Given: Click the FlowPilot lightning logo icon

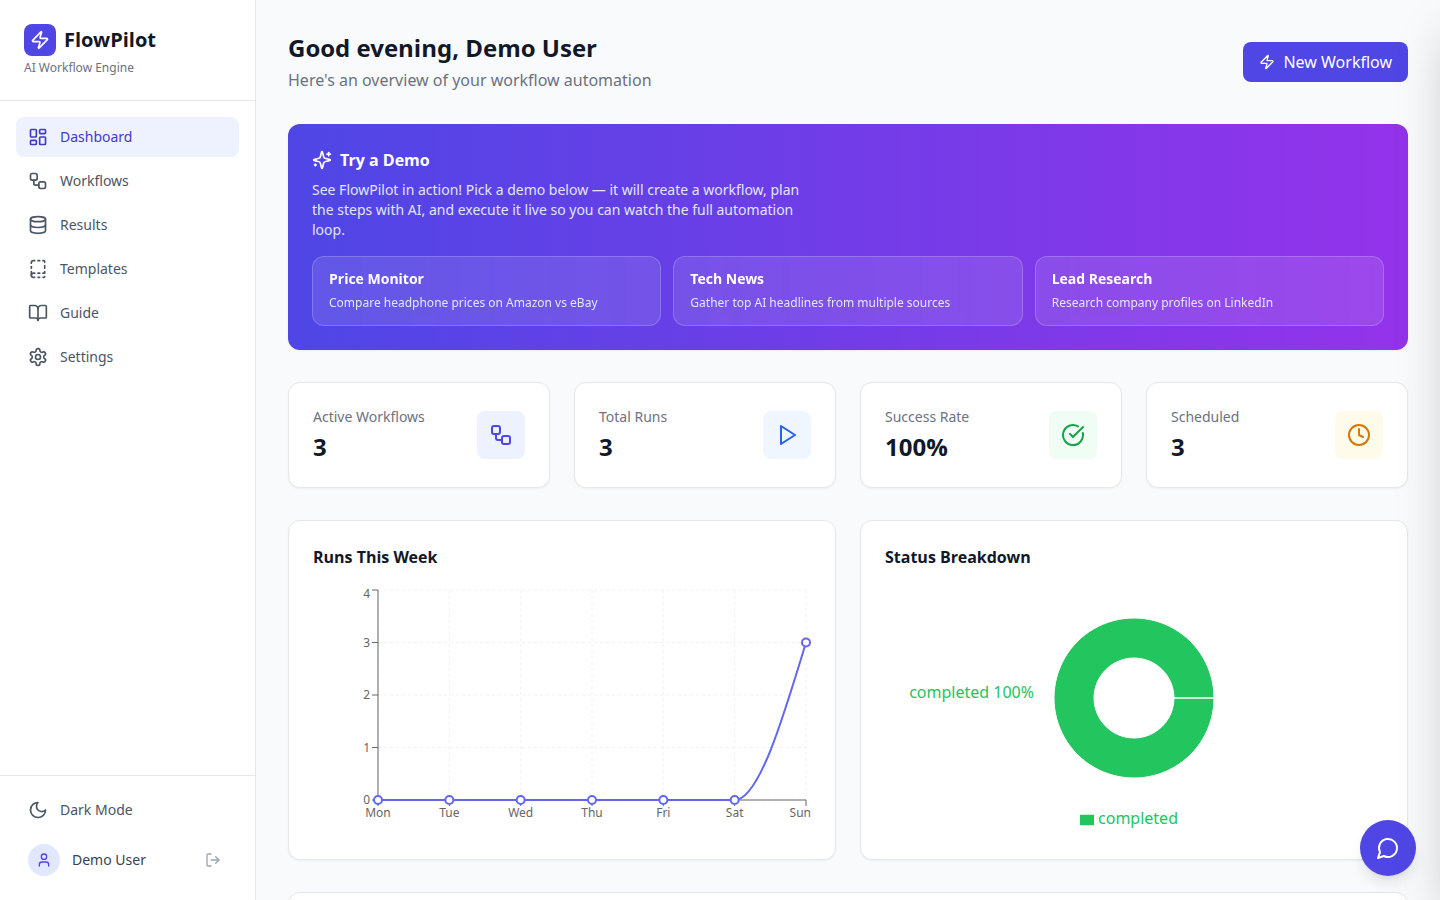Looking at the screenshot, I should point(40,40).
